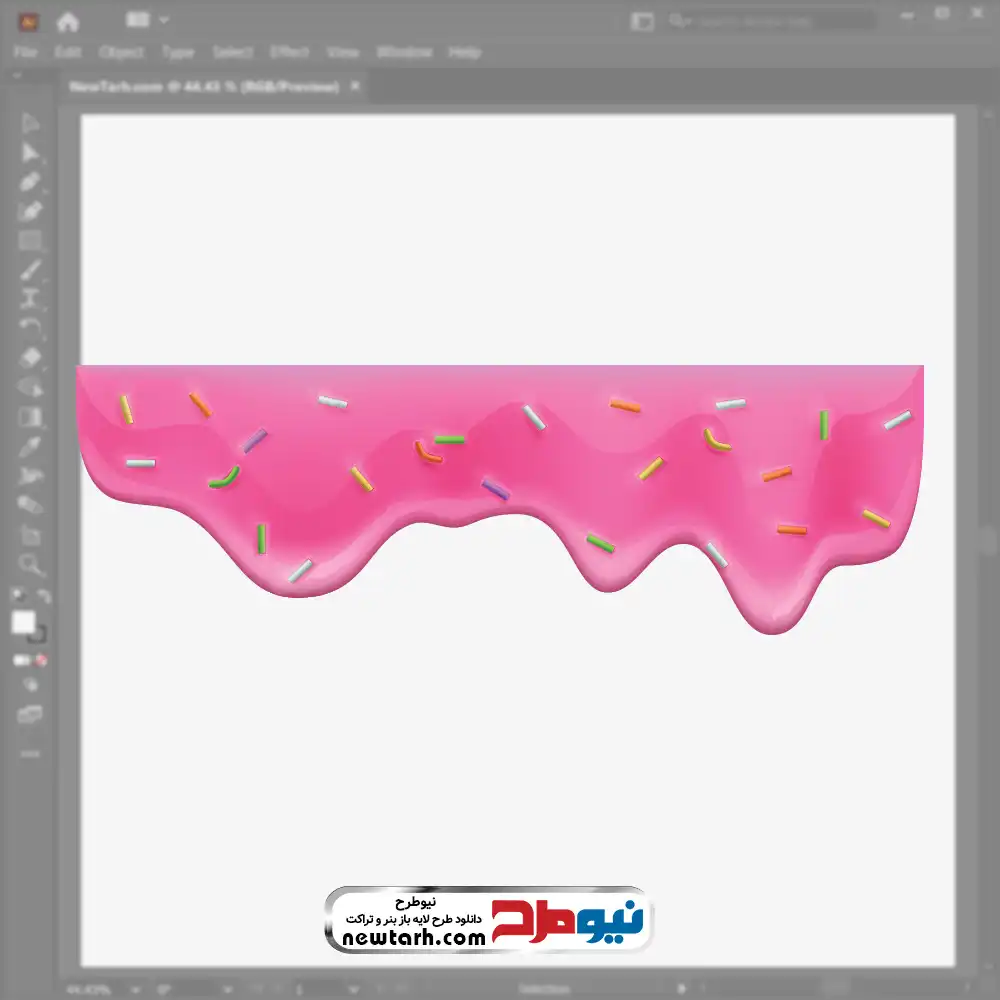Open the Effect menu
Screen dimensions: 1000x1000
click(290, 52)
